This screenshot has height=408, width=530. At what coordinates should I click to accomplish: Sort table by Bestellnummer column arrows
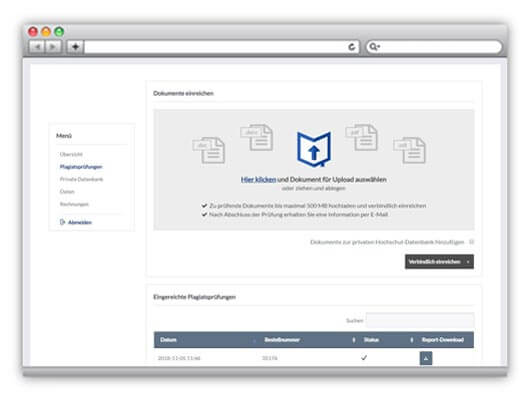[x=354, y=340]
